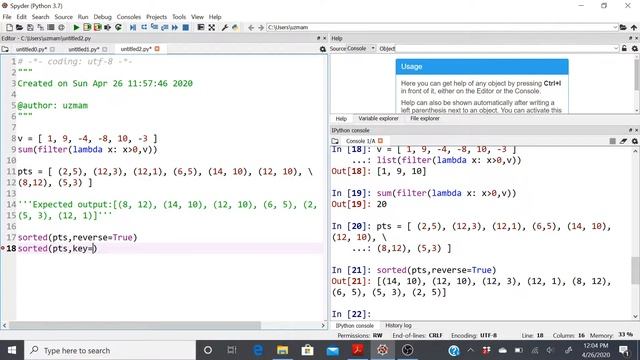Screen dimensions: 640x360
Task: Click the debugger step-over icon
Action: click(144, 27)
